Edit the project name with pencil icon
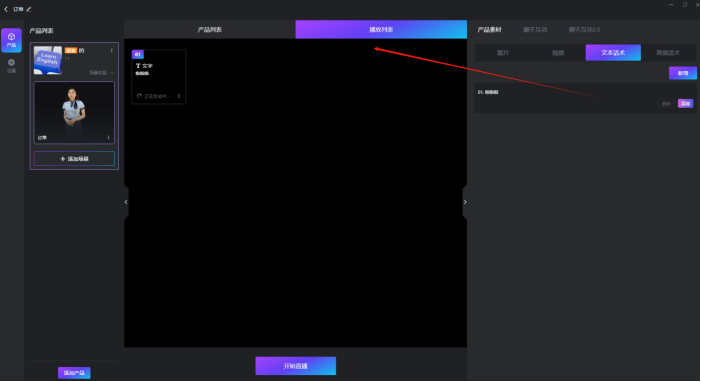Image resolution: width=701 pixels, height=382 pixels. pyautogui.click(x=29, y=9)
